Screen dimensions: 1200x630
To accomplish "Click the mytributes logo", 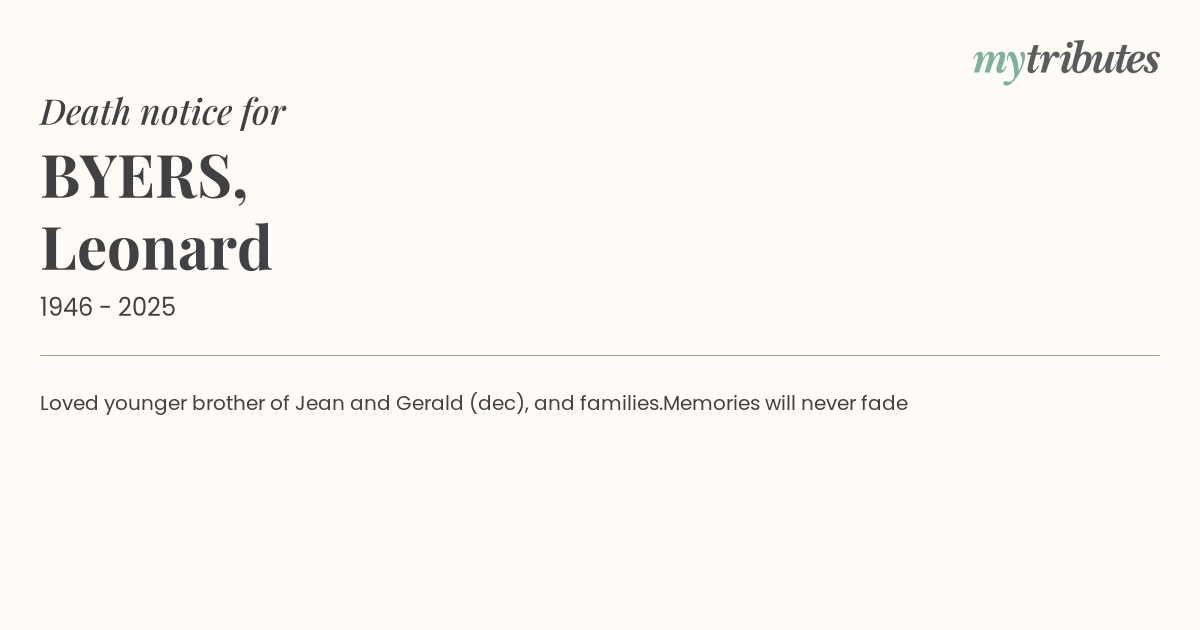I will click(x=1066, y=60).
